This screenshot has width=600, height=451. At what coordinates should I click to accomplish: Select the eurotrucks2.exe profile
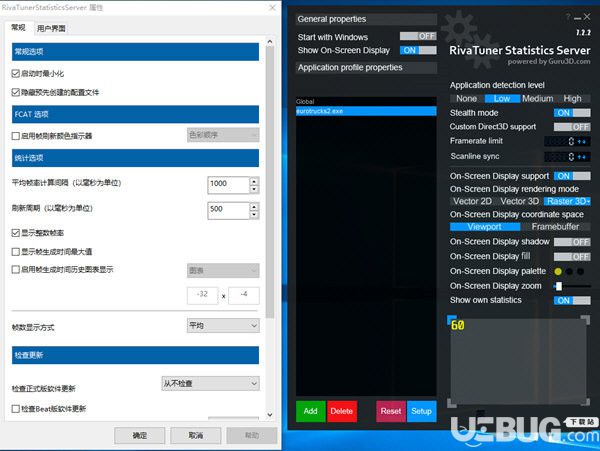[x=366, y=111]
